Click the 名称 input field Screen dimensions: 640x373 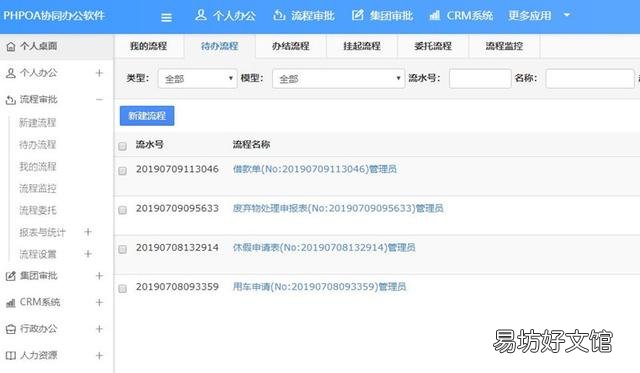[x=590, y=78]
